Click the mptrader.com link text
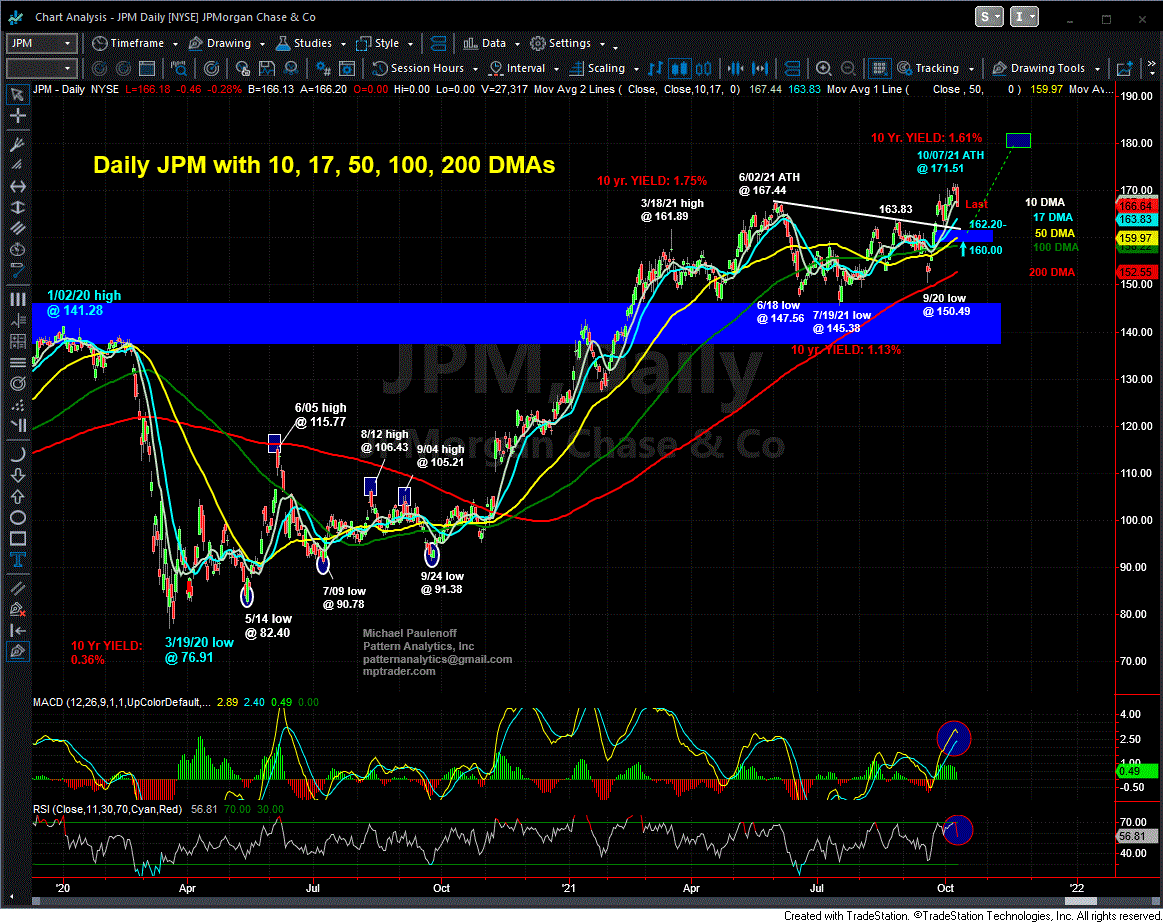The width and height of the screenshot is (1163, 922). 399,671
